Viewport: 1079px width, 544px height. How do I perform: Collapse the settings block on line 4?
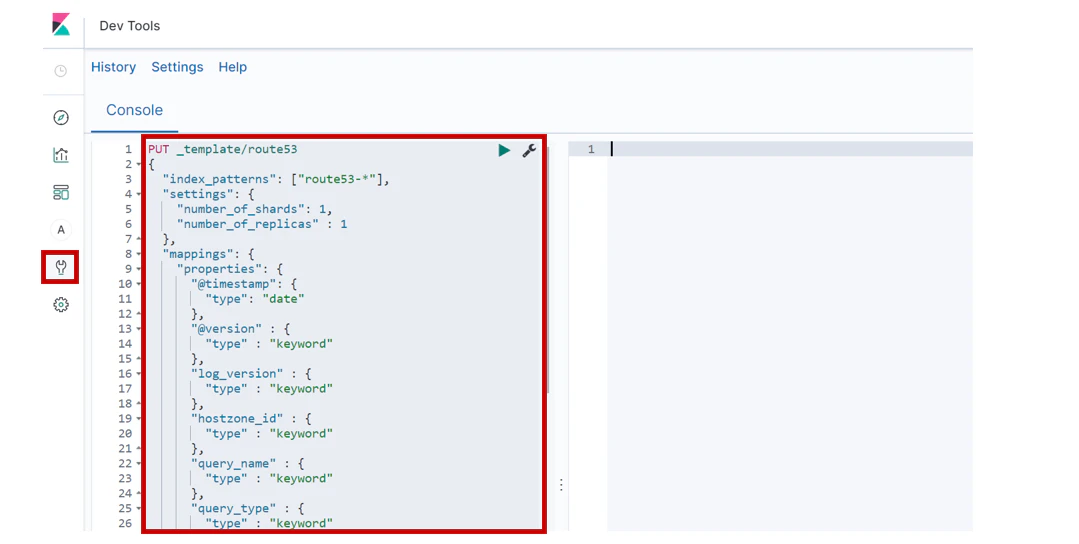coord(138,195)
